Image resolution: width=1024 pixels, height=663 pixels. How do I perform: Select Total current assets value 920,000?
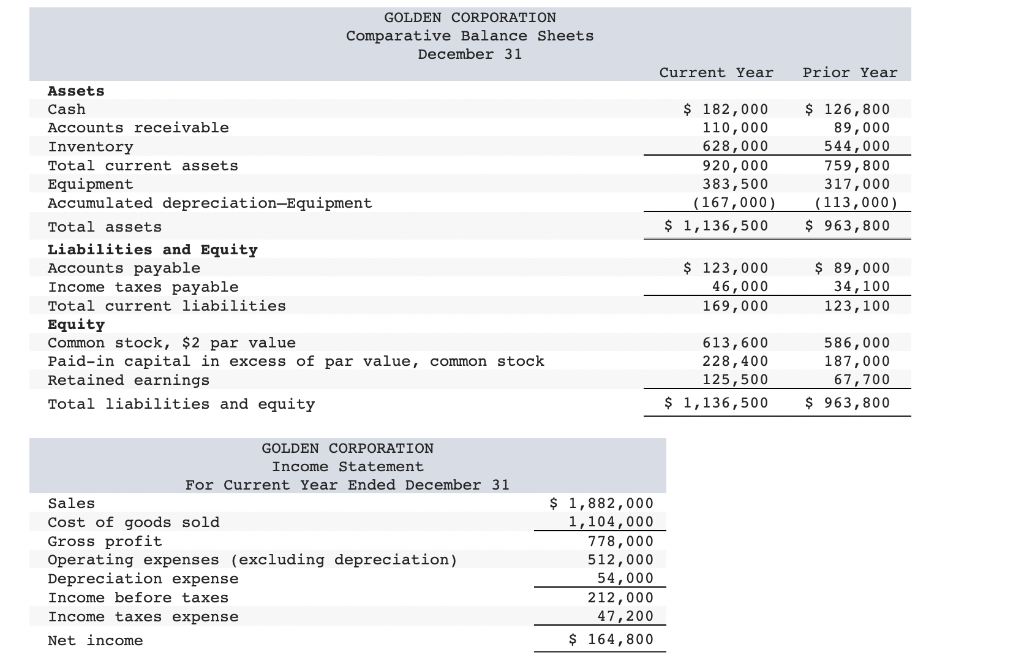coord(735,165)
